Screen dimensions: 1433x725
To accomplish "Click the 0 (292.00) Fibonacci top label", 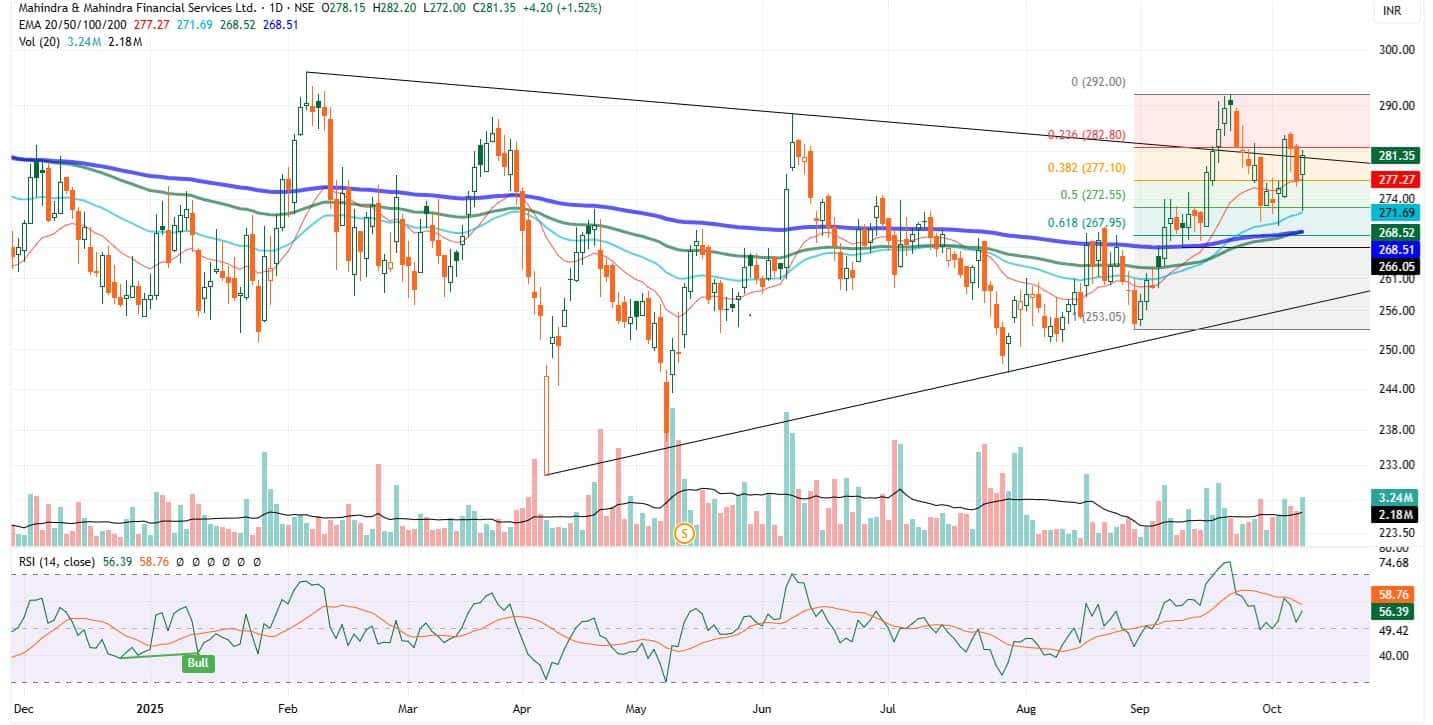I will [1098, 82].
